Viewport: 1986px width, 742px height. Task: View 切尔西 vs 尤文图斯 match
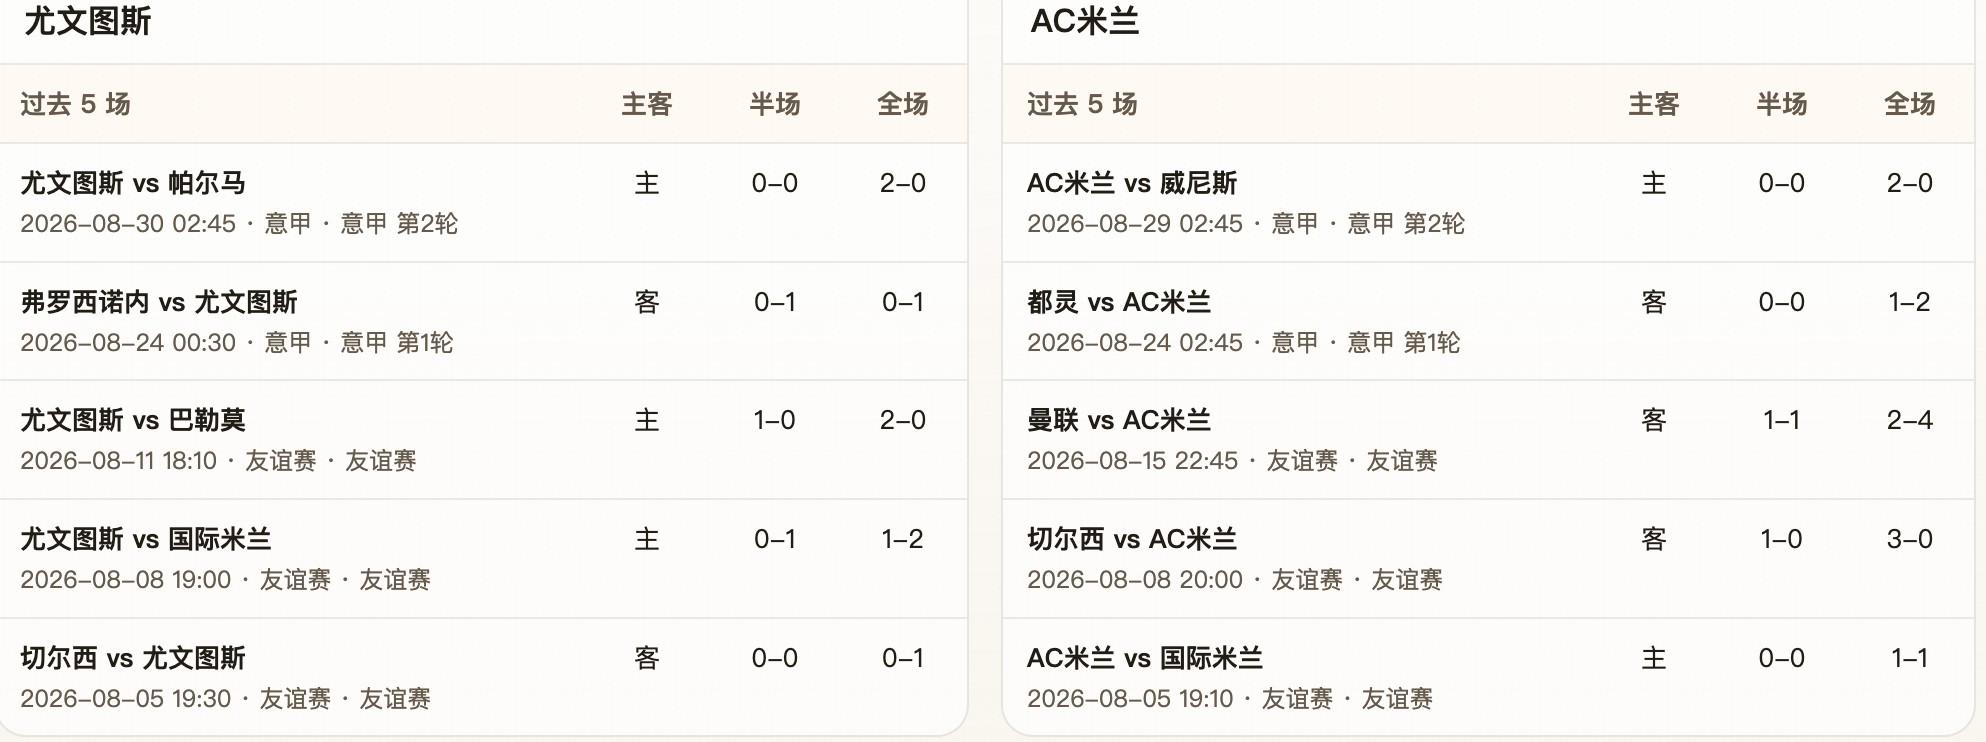coord(483,677)
